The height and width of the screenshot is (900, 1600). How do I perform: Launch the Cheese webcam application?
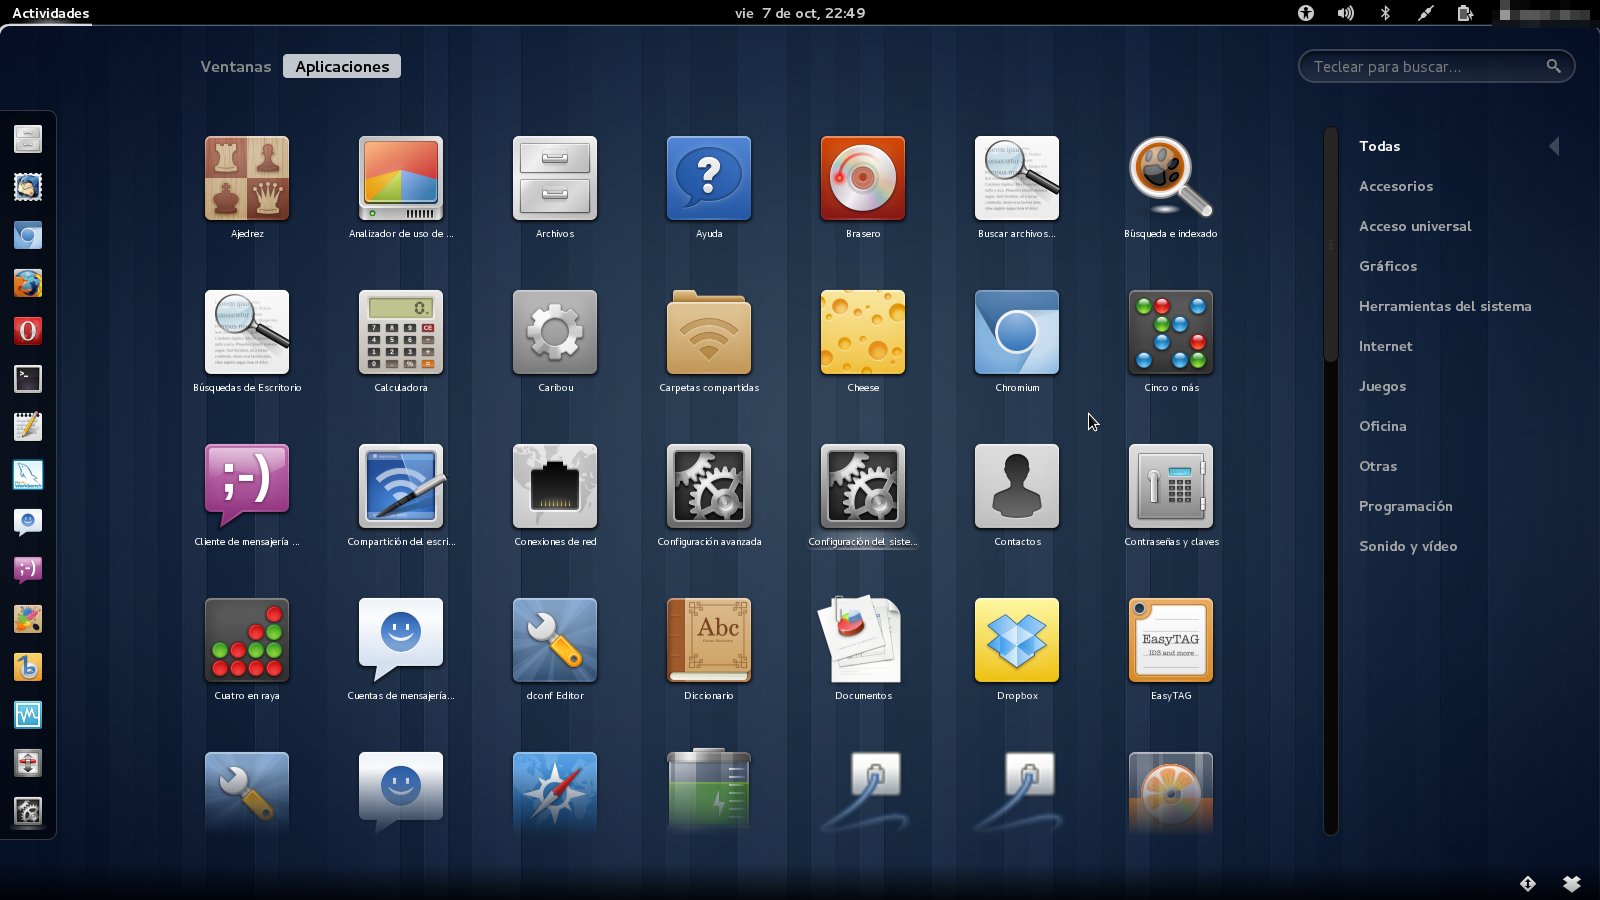click(863, 333)
